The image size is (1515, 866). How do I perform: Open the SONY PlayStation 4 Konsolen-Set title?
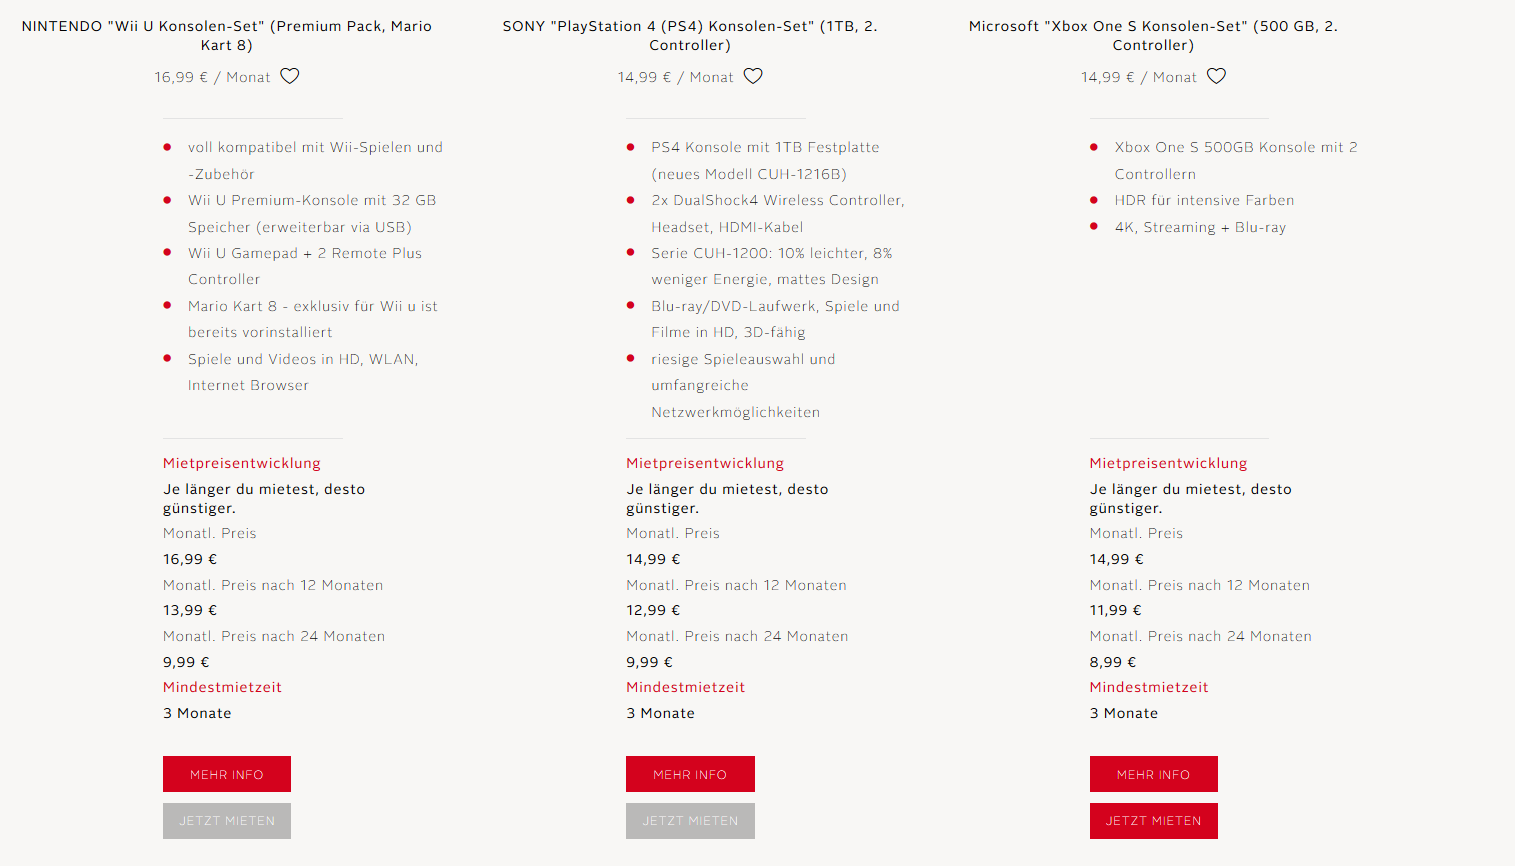point(690,35)
